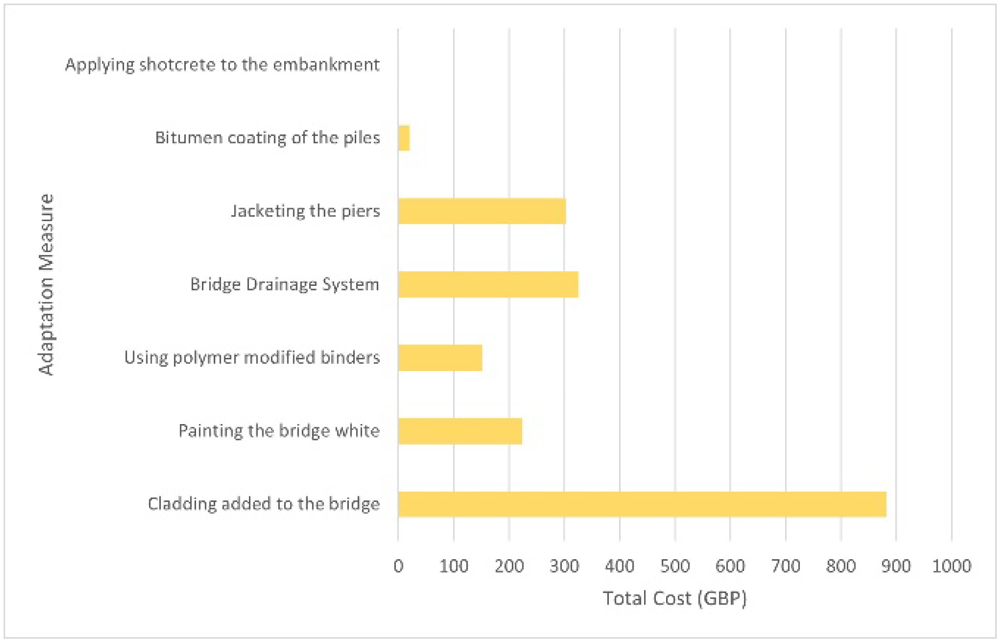1000x642 pixels.
Task: Click the 'Painting the bridge white' label
Action: pyautogui.click(x=279, y=431)
